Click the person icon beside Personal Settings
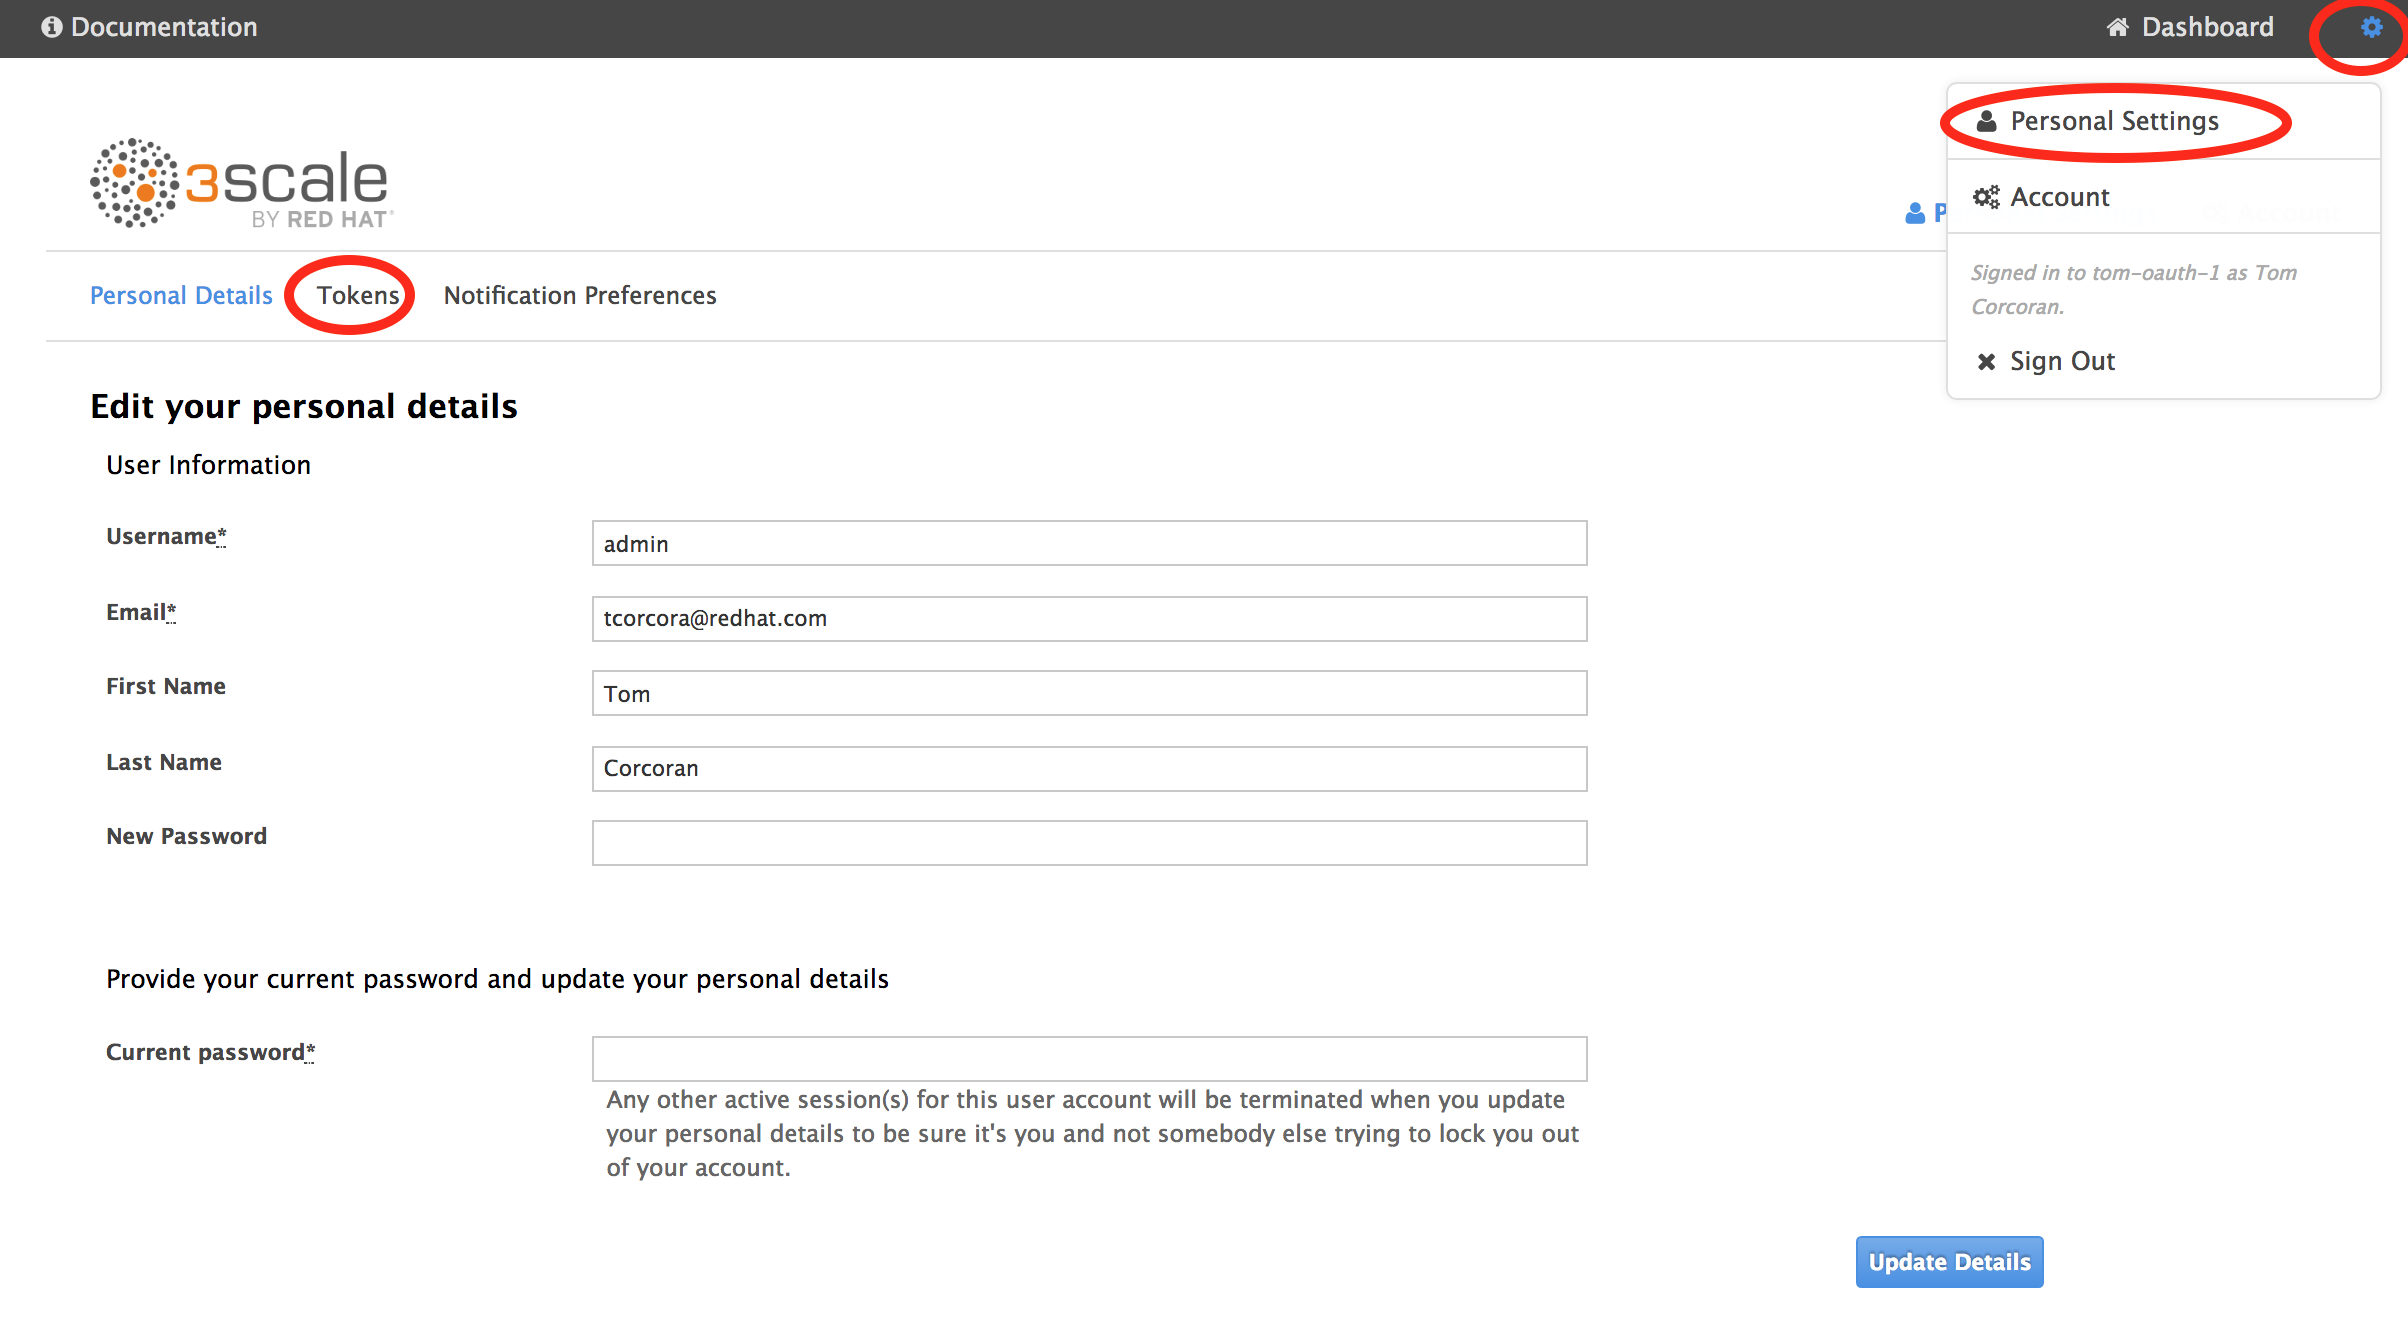 [1987, 121]
